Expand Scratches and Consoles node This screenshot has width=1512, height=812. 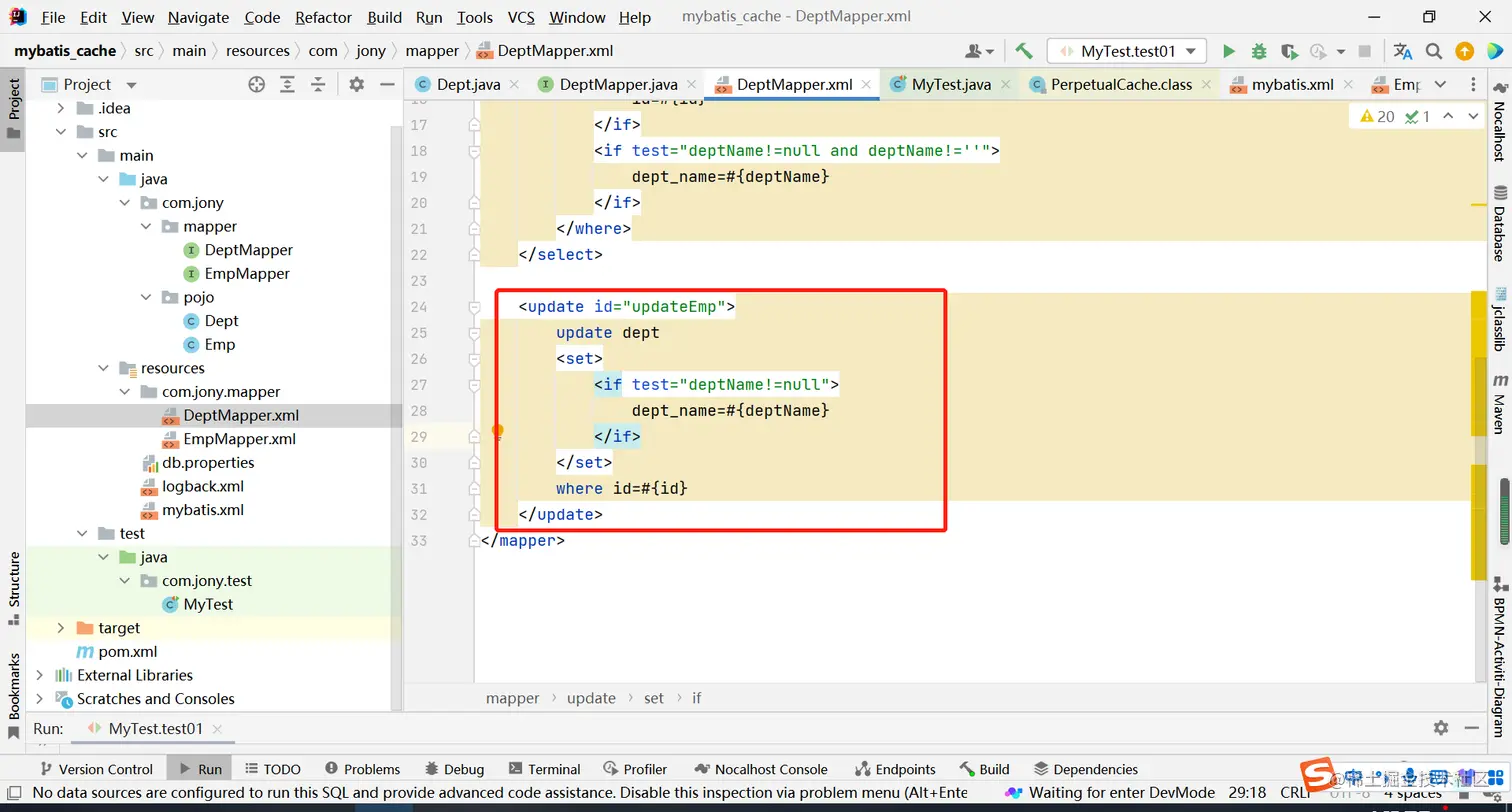click(40, 699)
